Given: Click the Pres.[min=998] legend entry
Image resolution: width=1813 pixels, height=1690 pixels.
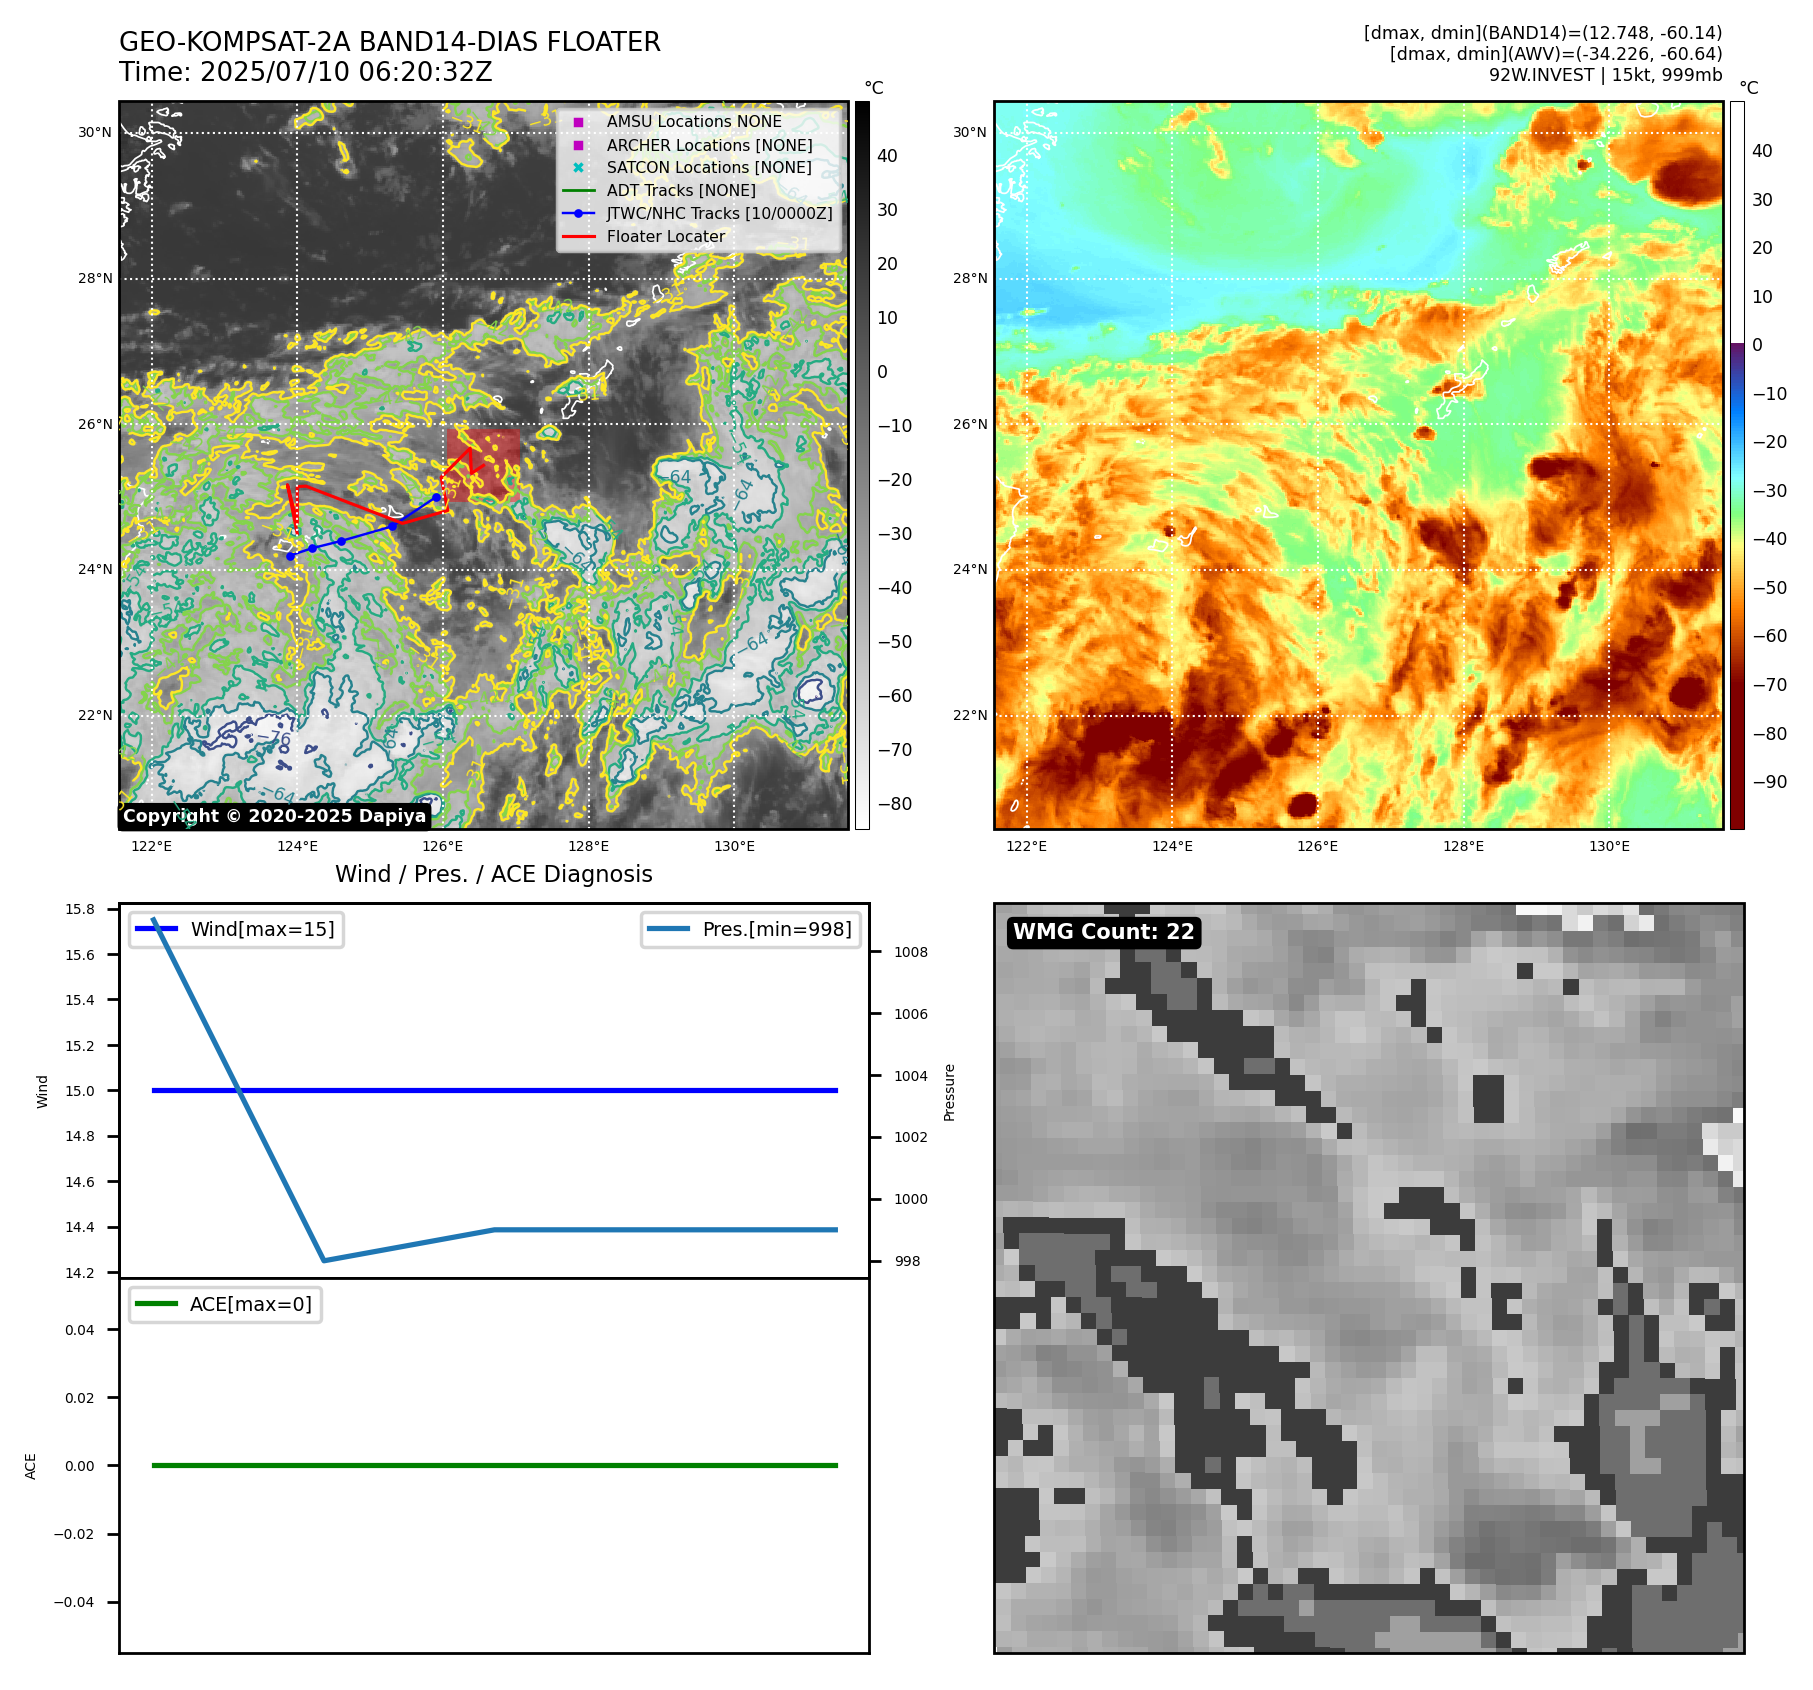Looking at the screenshot, I should [751, 929].
